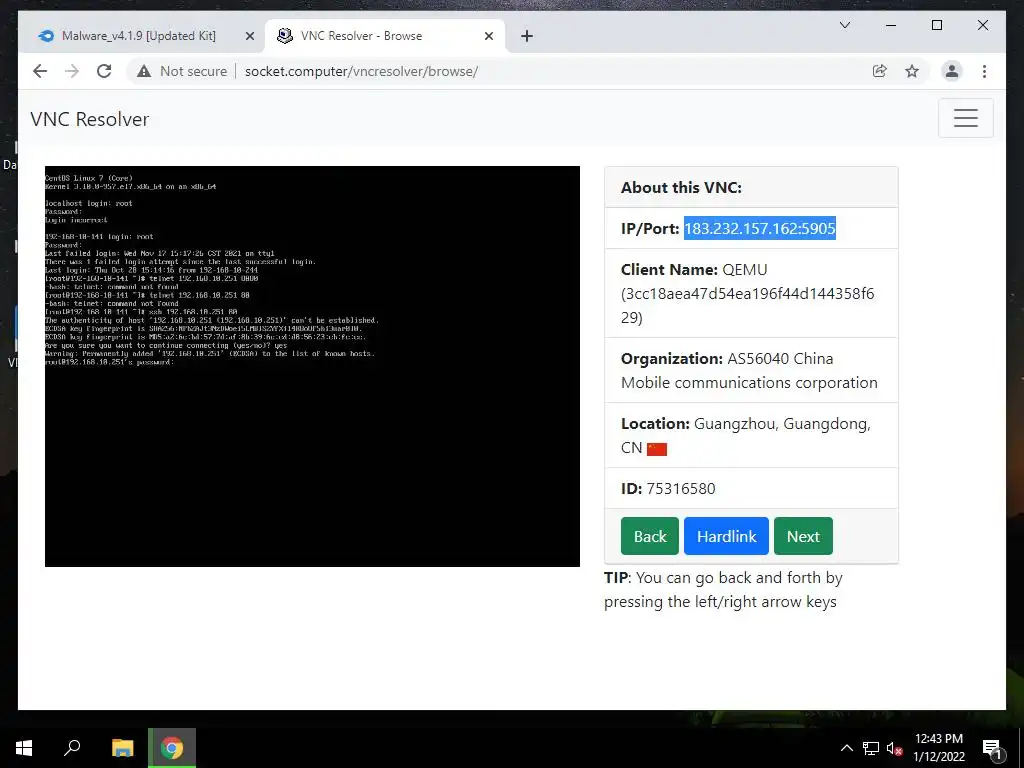Open the taskbar clock 12:43 PM

point(938,748)
